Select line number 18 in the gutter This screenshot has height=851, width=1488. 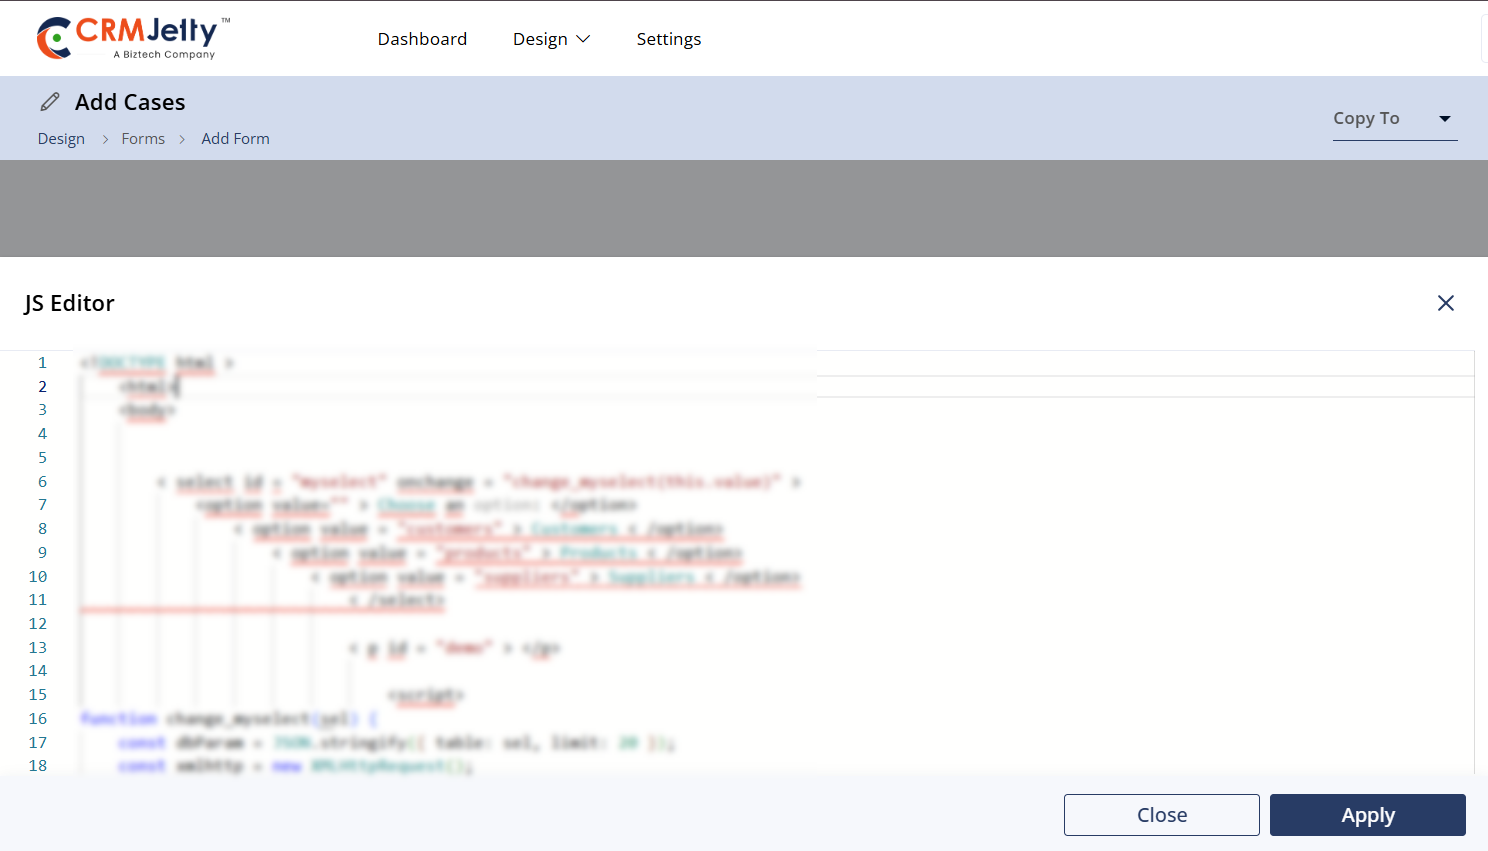[x=38, y=766]
